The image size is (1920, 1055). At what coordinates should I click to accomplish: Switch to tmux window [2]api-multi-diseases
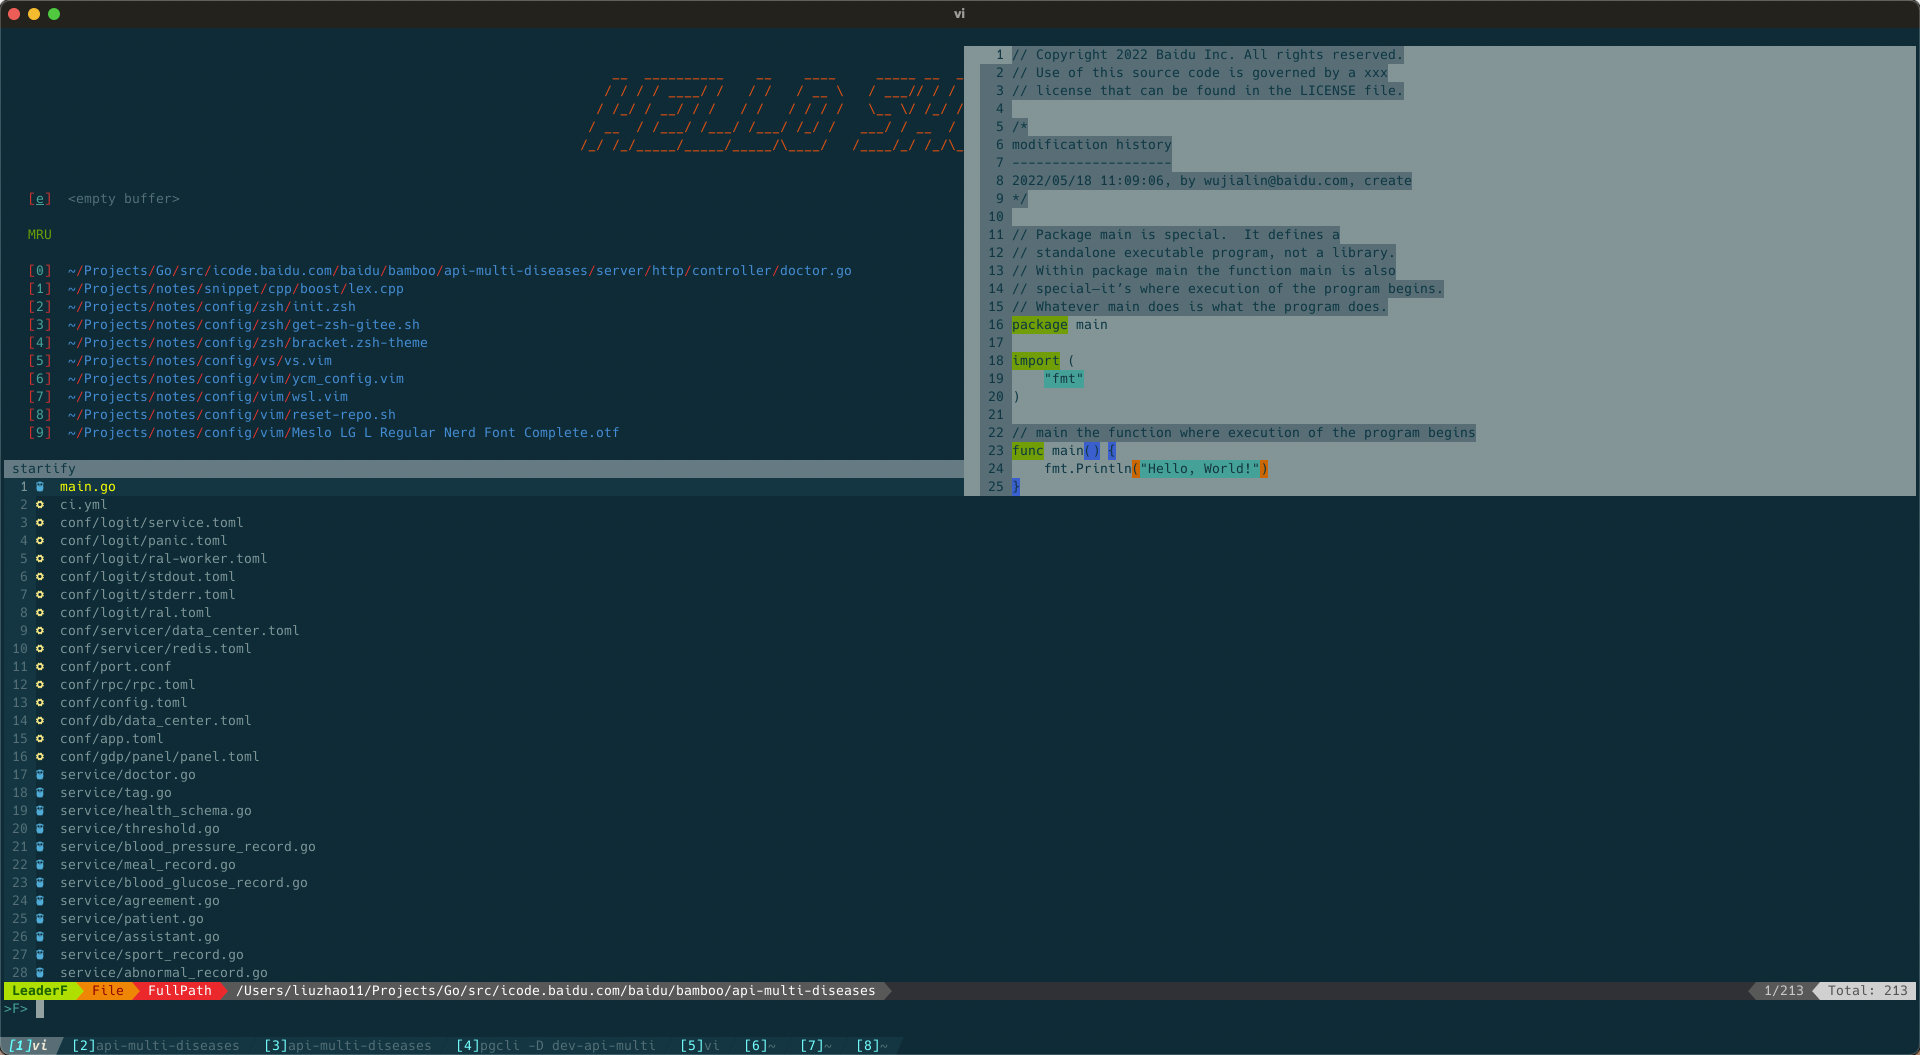(155, 1045)
